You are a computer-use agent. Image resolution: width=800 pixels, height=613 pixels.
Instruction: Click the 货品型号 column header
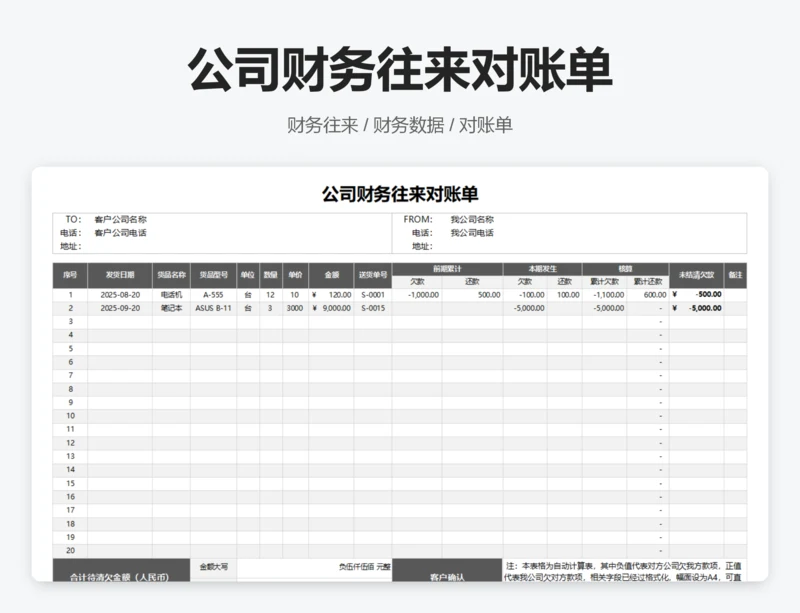213,275
